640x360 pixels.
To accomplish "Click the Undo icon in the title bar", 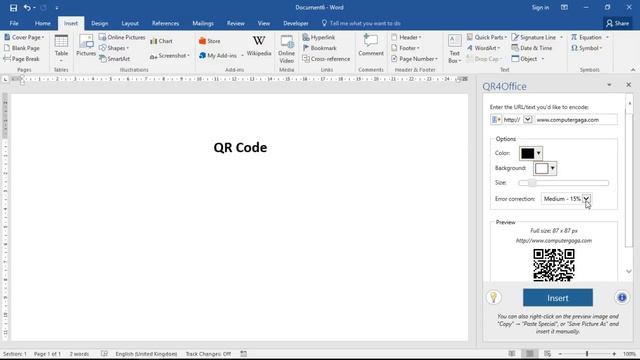I will tap(27, 7).
